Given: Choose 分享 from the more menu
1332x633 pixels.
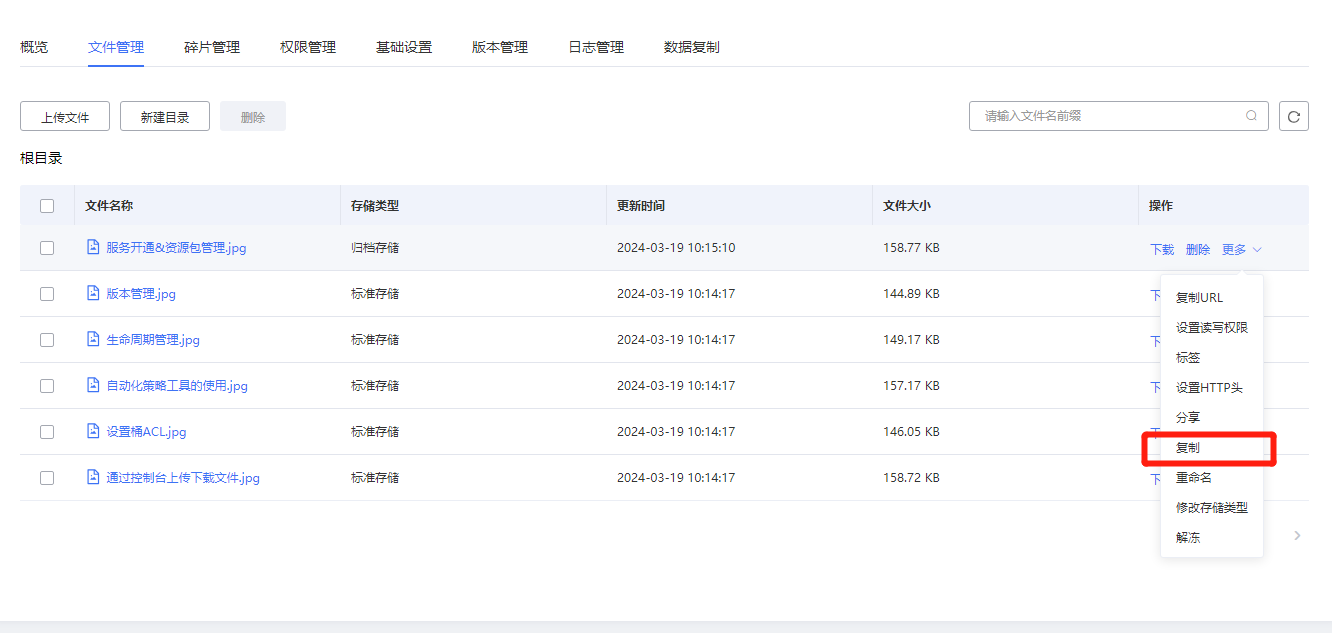Looking at the screenshot, I should 1212,417.
